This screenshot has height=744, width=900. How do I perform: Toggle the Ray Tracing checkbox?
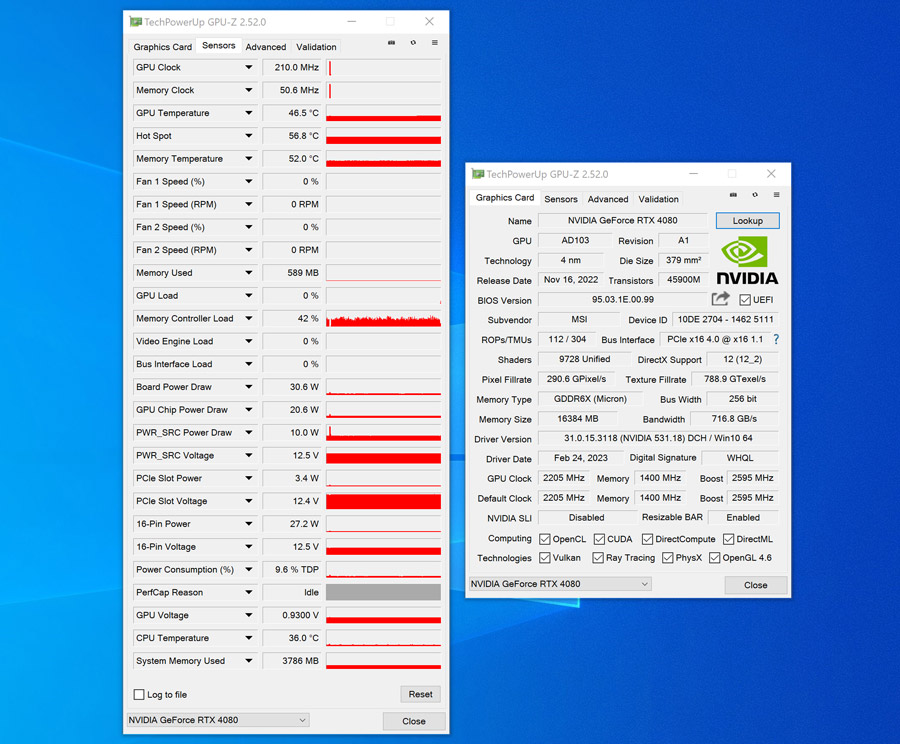click(x=598, y=558)
